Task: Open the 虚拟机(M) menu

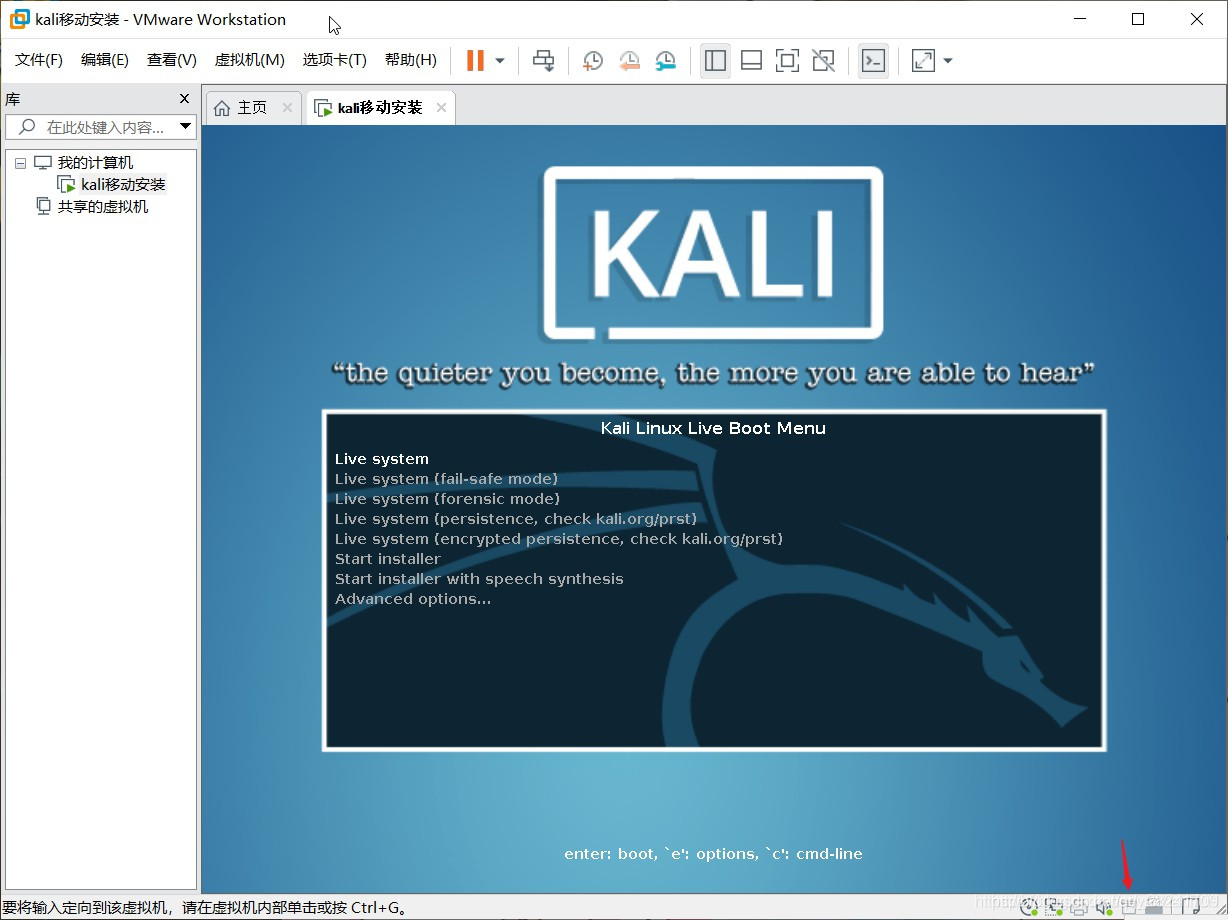Action: tap(249, 60)
